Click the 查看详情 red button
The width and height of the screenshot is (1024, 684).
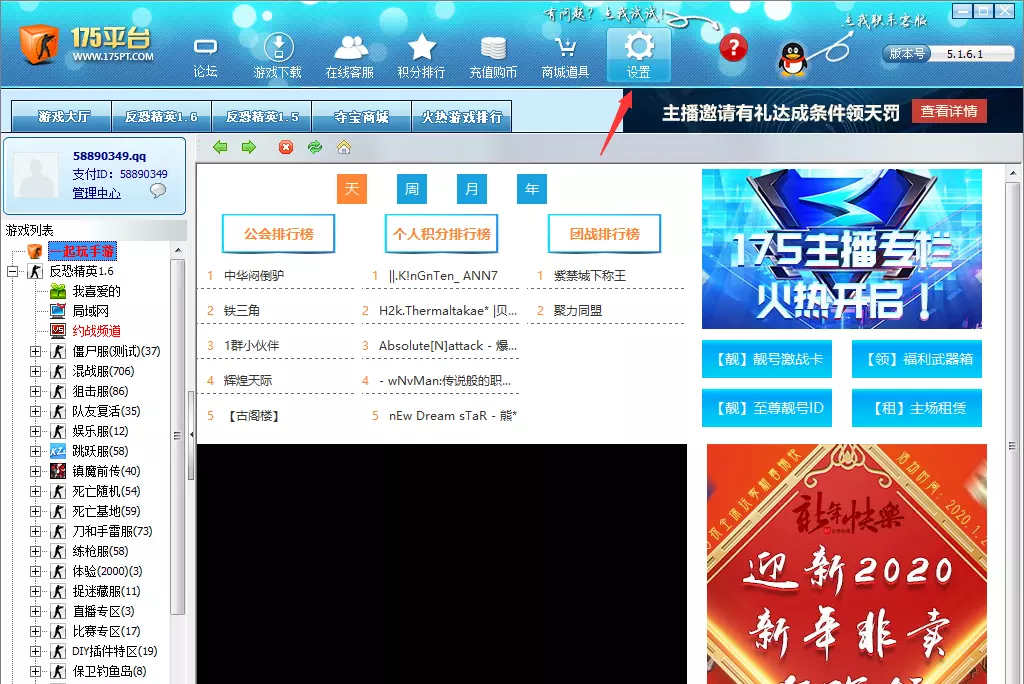pos(949,112)
